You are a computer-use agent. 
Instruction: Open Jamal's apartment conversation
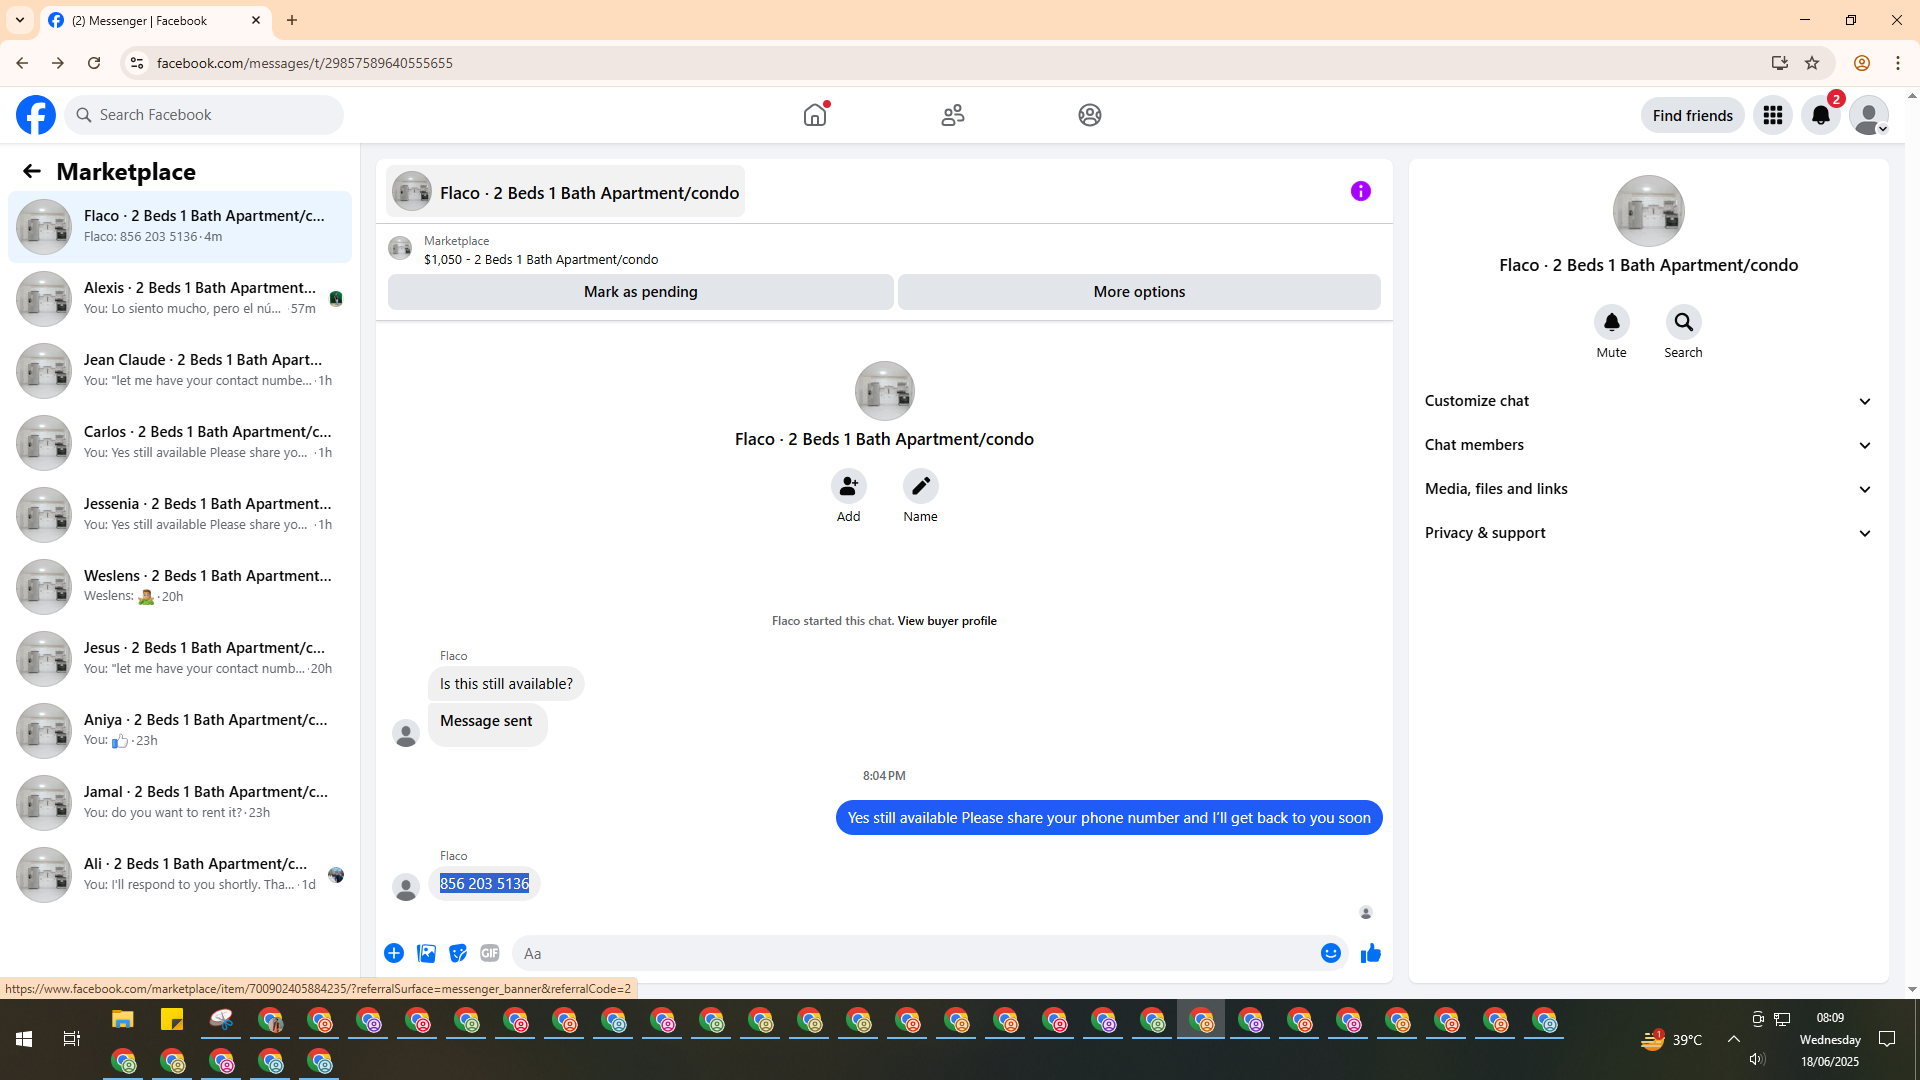(180, 802)
